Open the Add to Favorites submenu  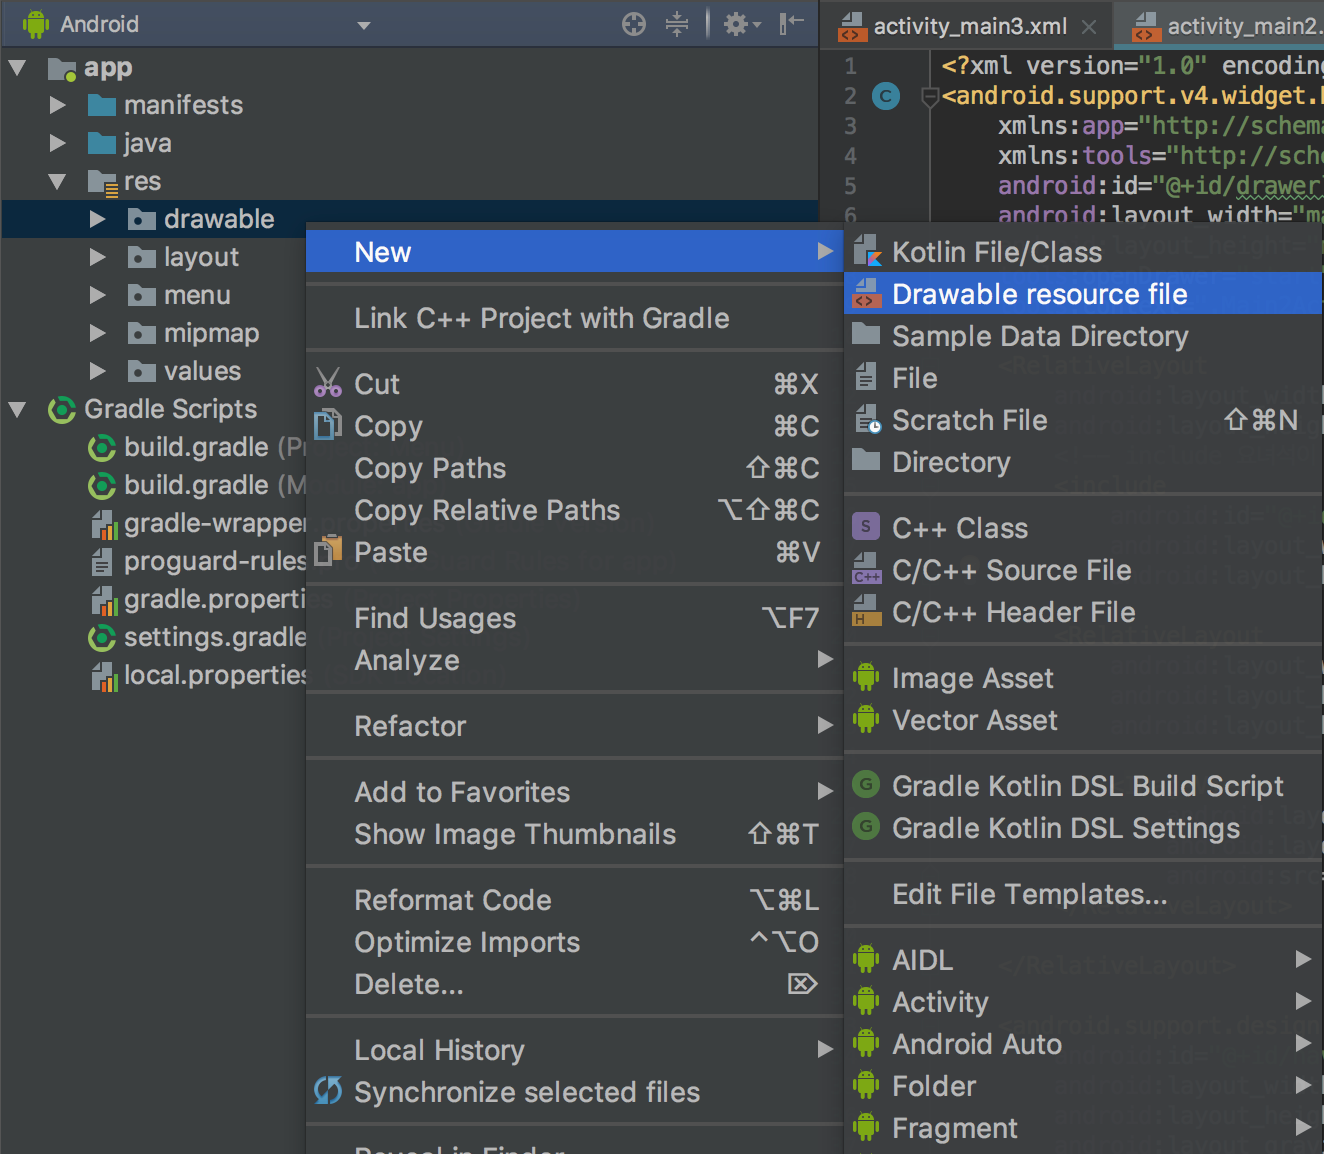tap(574, 792)
